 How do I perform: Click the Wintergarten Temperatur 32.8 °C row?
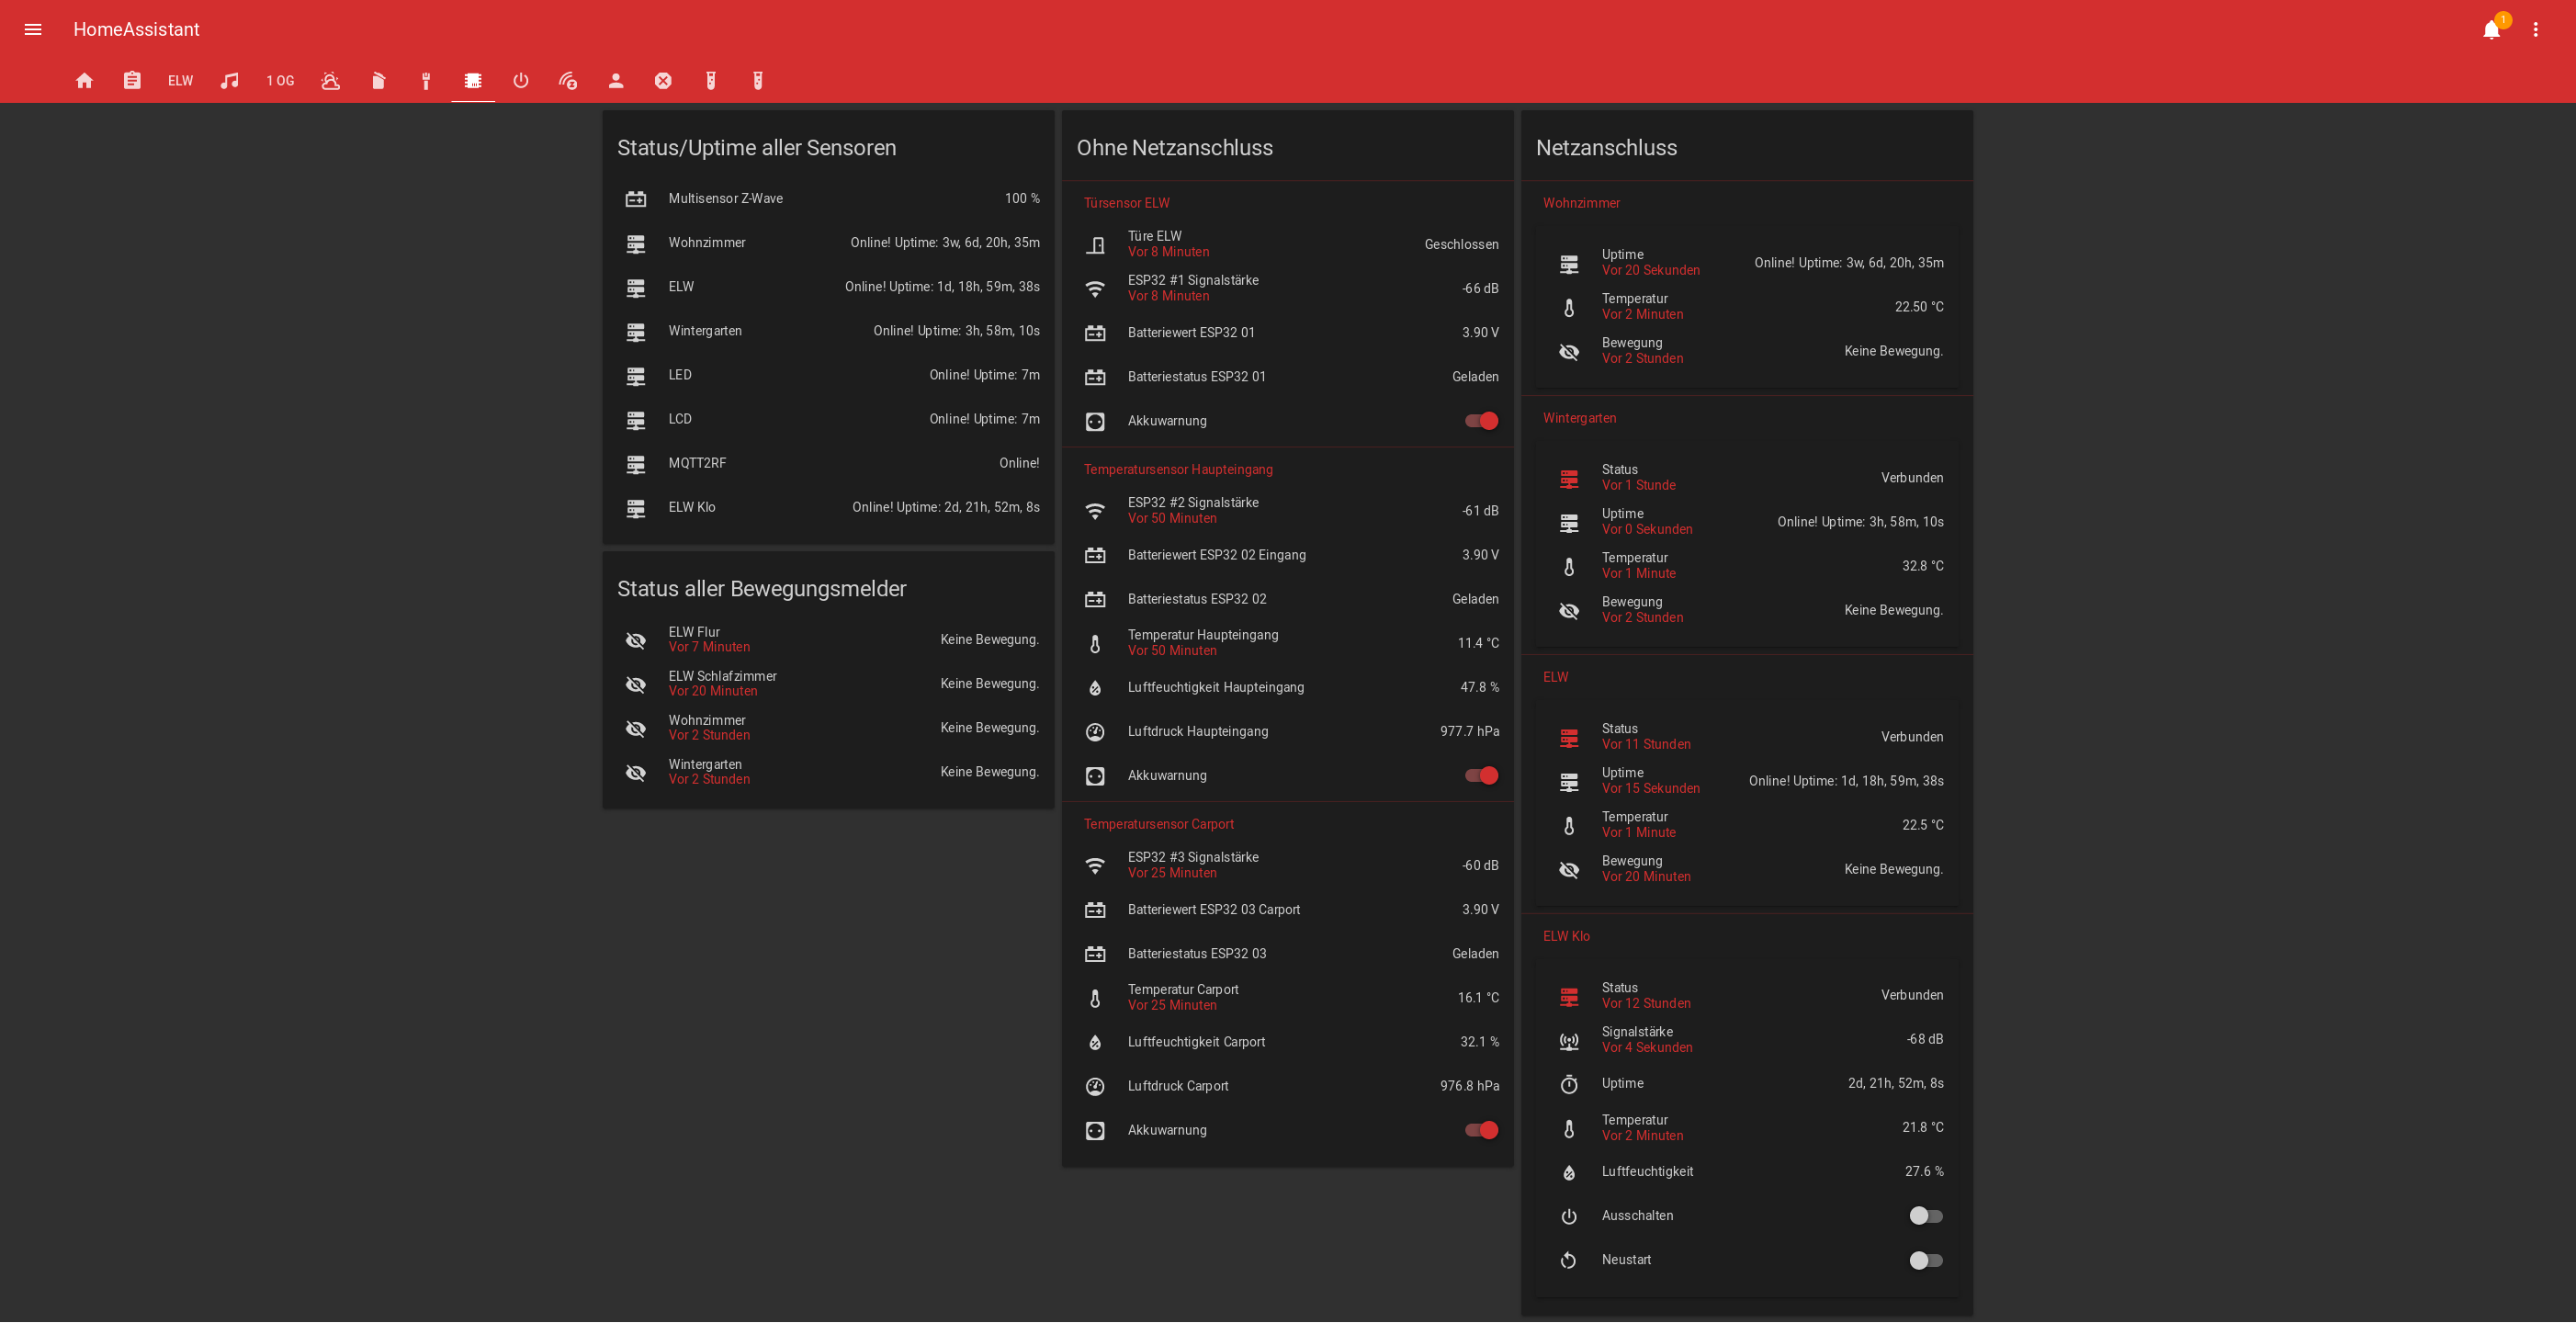coord(1750,566)
